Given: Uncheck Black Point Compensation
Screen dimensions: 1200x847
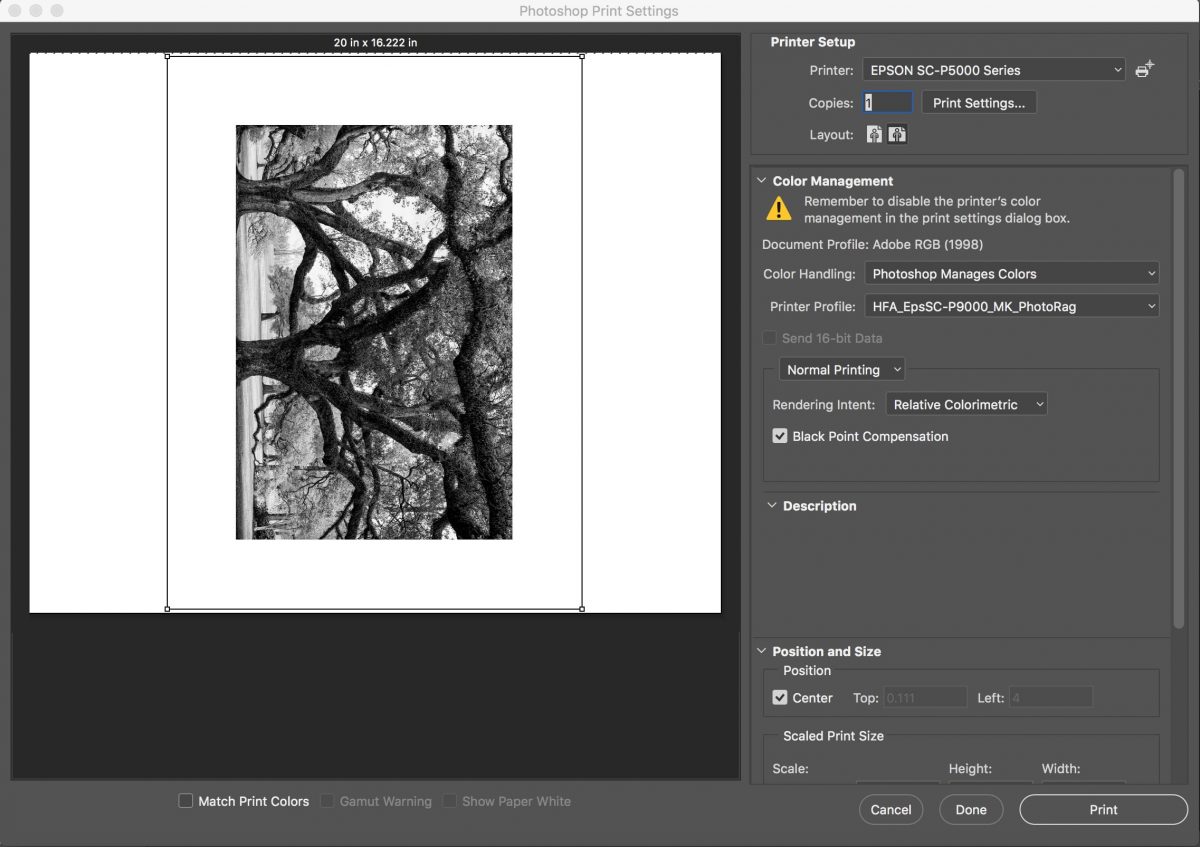Looking at the screenshot, I should [779, 436].
